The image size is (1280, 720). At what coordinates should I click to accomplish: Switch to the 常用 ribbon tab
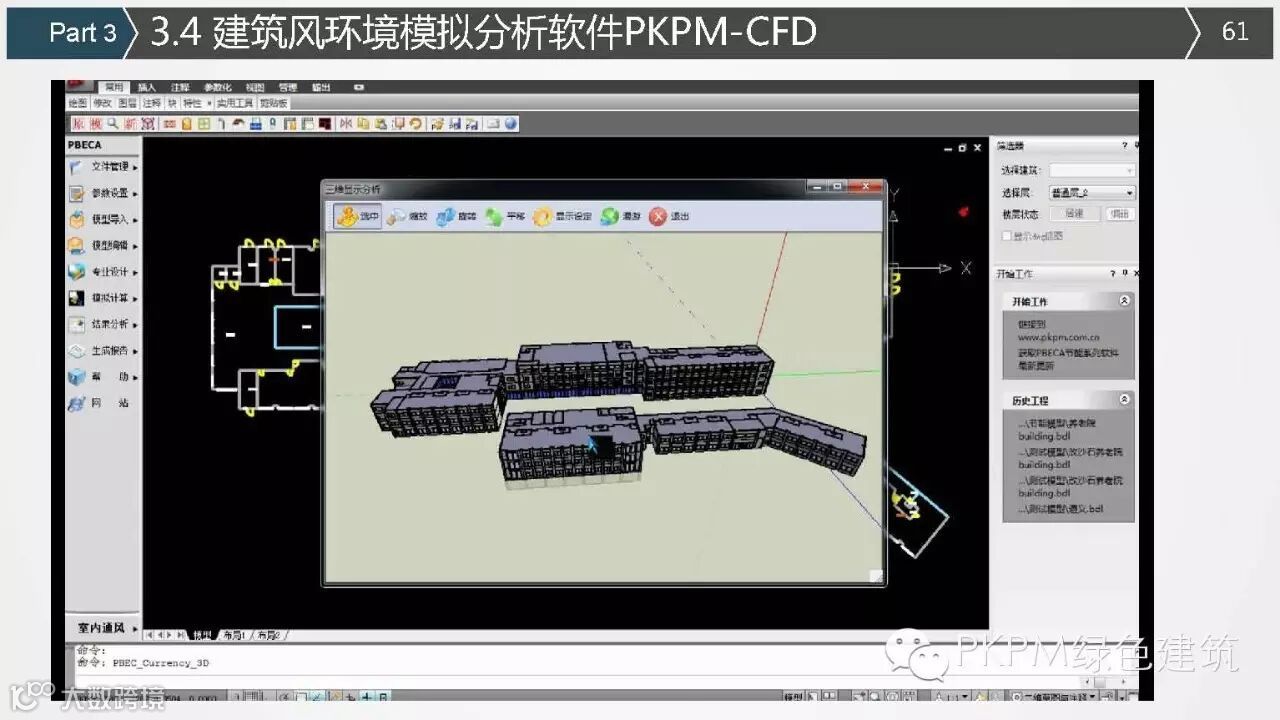pos(114,87)
